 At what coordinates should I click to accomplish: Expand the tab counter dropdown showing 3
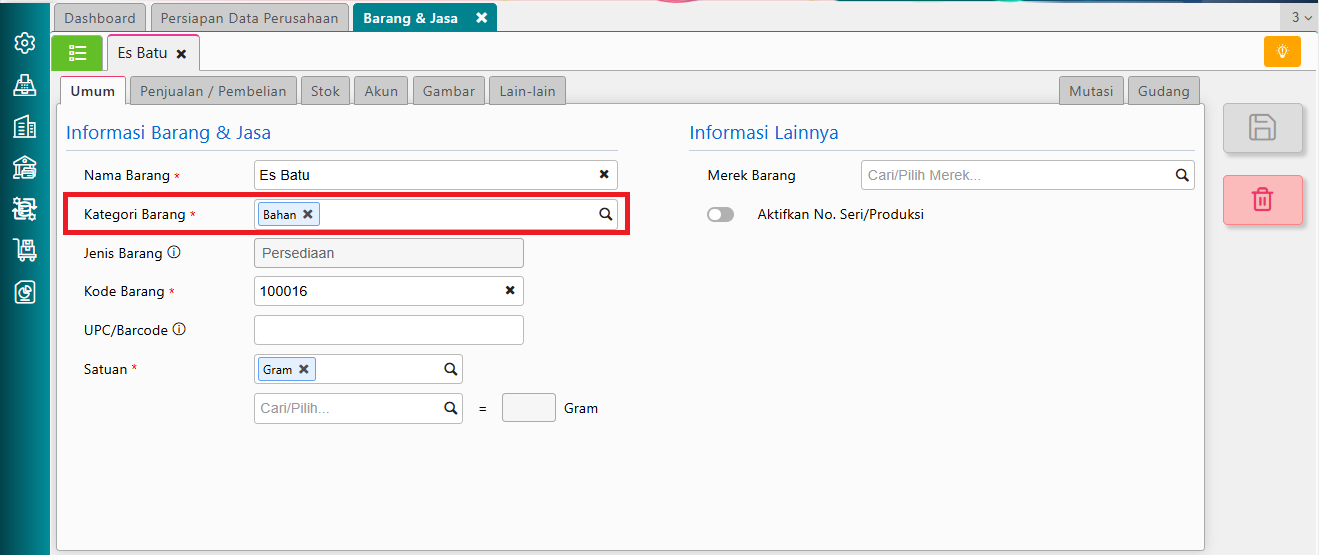click(x=1301, y=17)
